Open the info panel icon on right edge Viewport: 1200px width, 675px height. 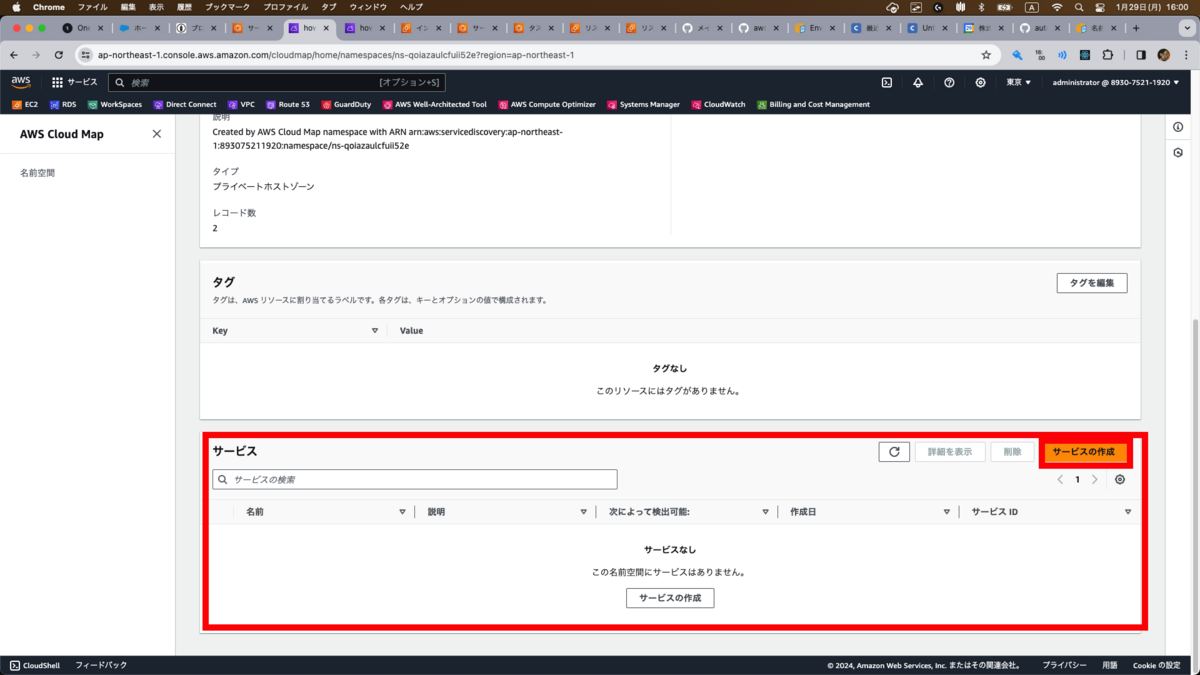[x=1178, y=127]
